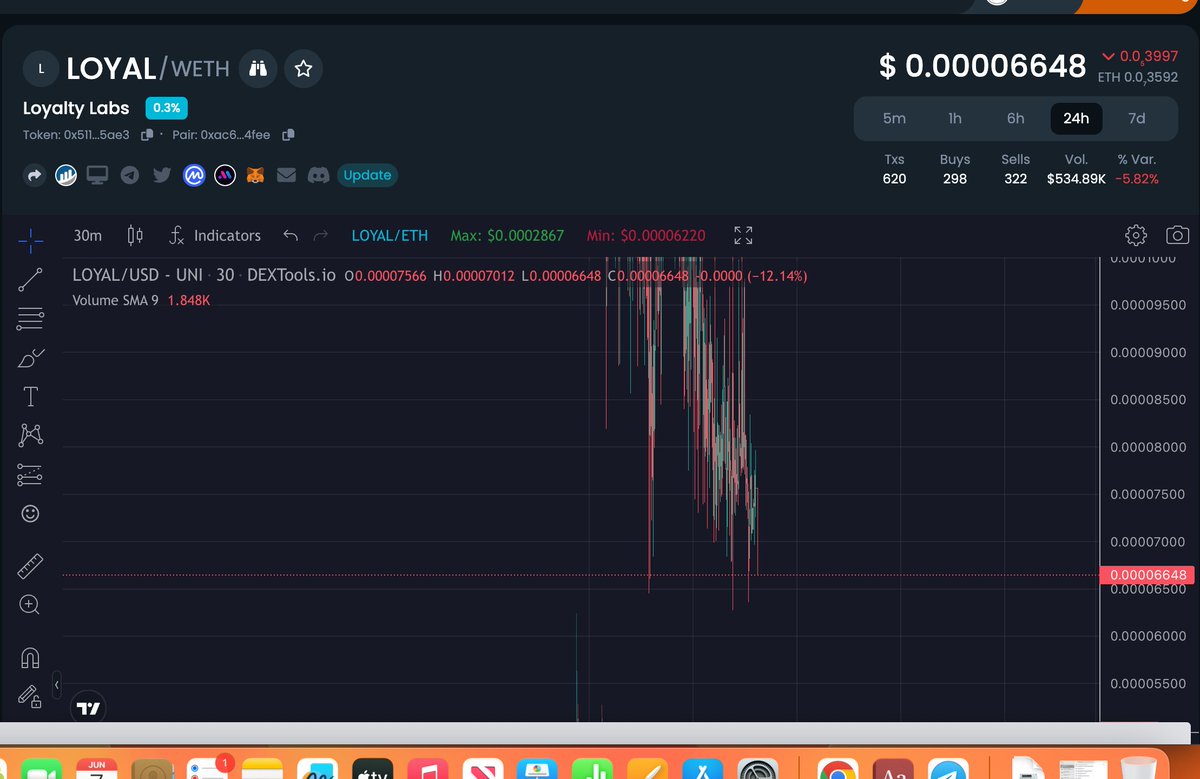Viewport: 1200px width, 779px height.
Task: Open the CoinMarketCap icon link
Action: click(193, 175)
